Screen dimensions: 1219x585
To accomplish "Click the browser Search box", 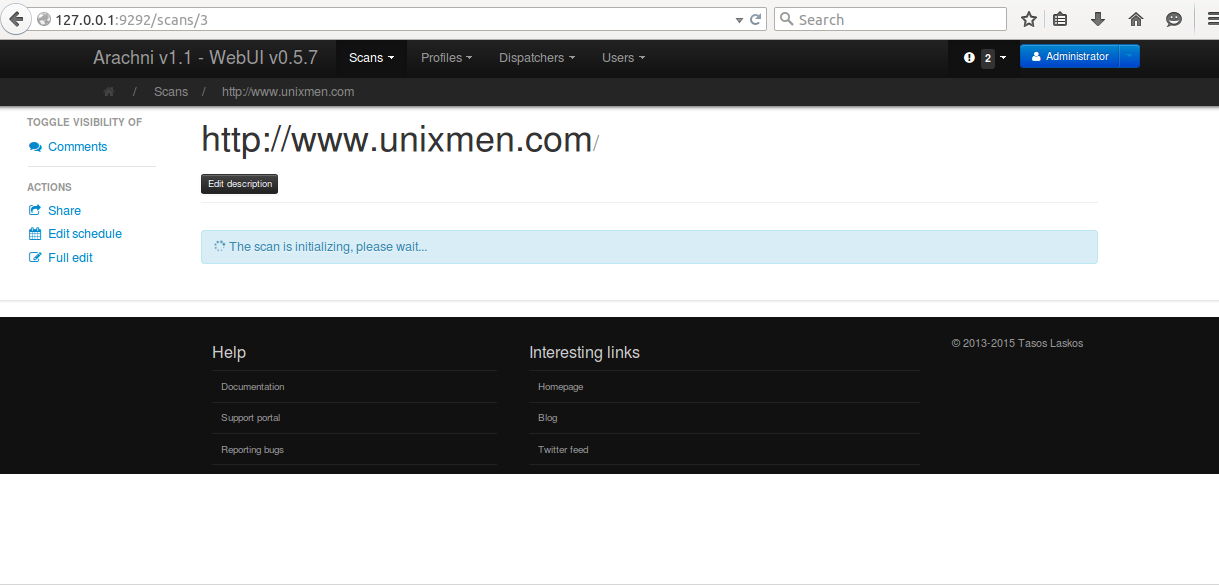I will click(890, 19).
